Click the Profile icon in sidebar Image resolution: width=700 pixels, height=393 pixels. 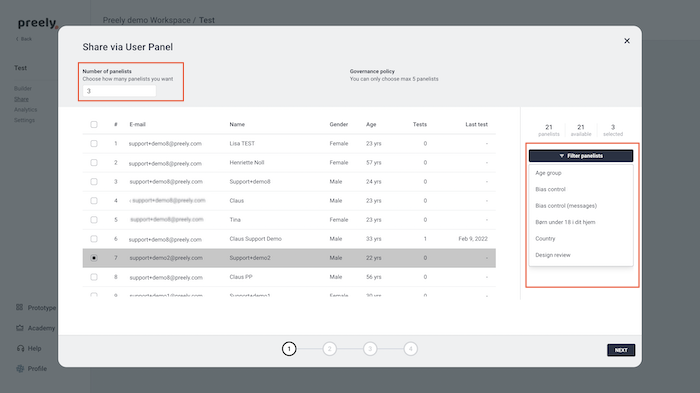click(x=20, y=368)
